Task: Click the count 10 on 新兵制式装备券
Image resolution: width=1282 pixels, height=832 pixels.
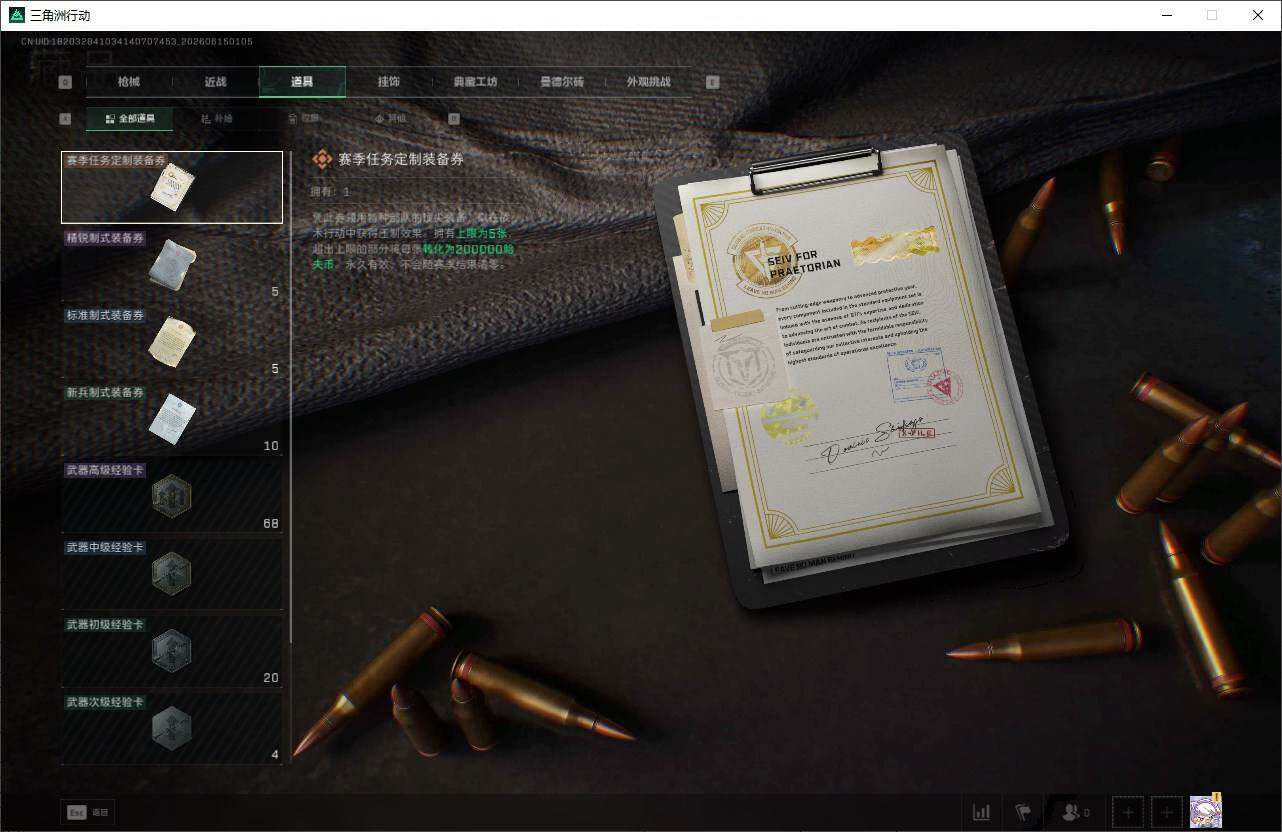Action: [271, 446]
